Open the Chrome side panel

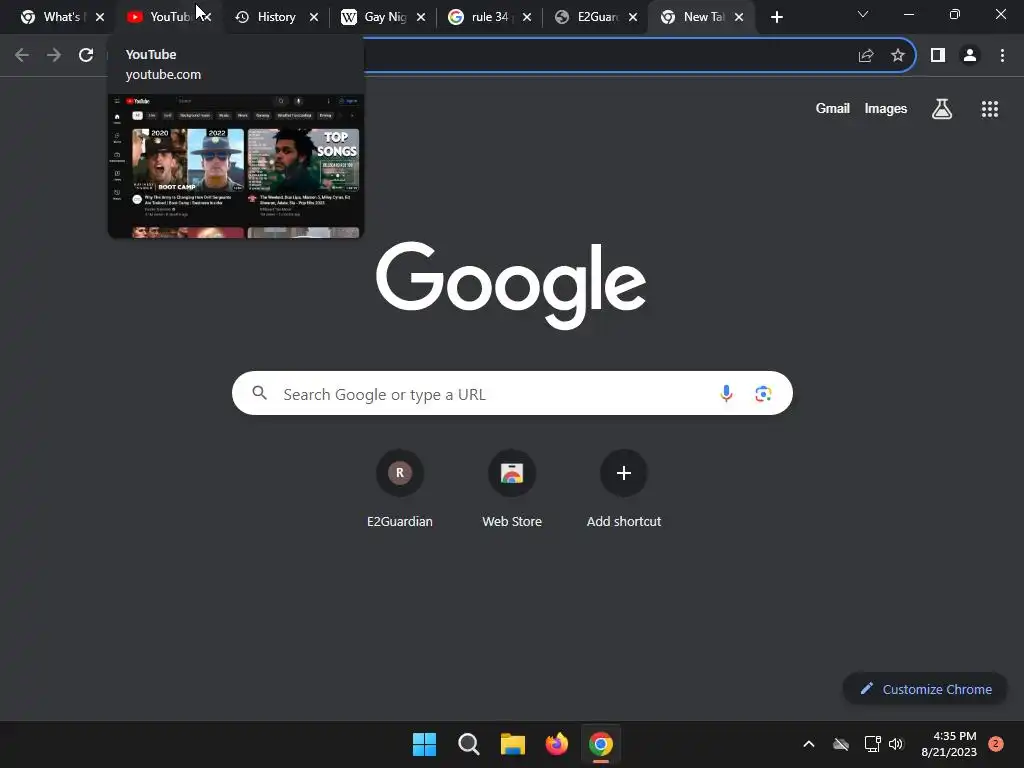[938, 56]
